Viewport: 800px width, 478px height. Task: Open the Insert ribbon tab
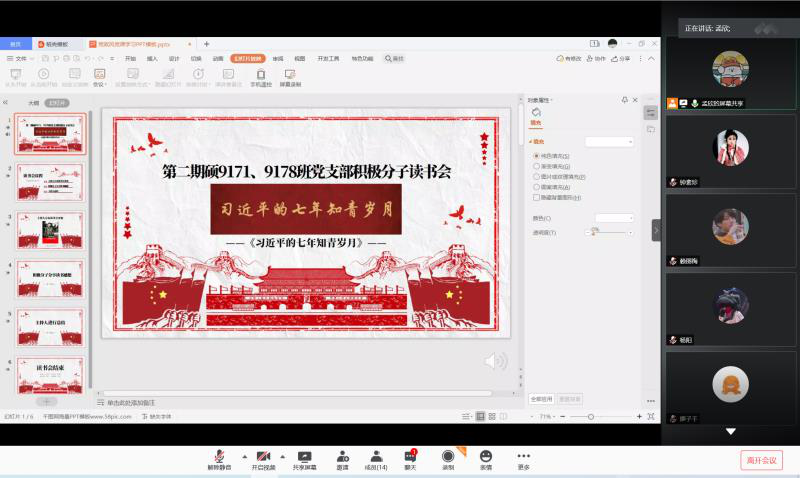(152, 59)
